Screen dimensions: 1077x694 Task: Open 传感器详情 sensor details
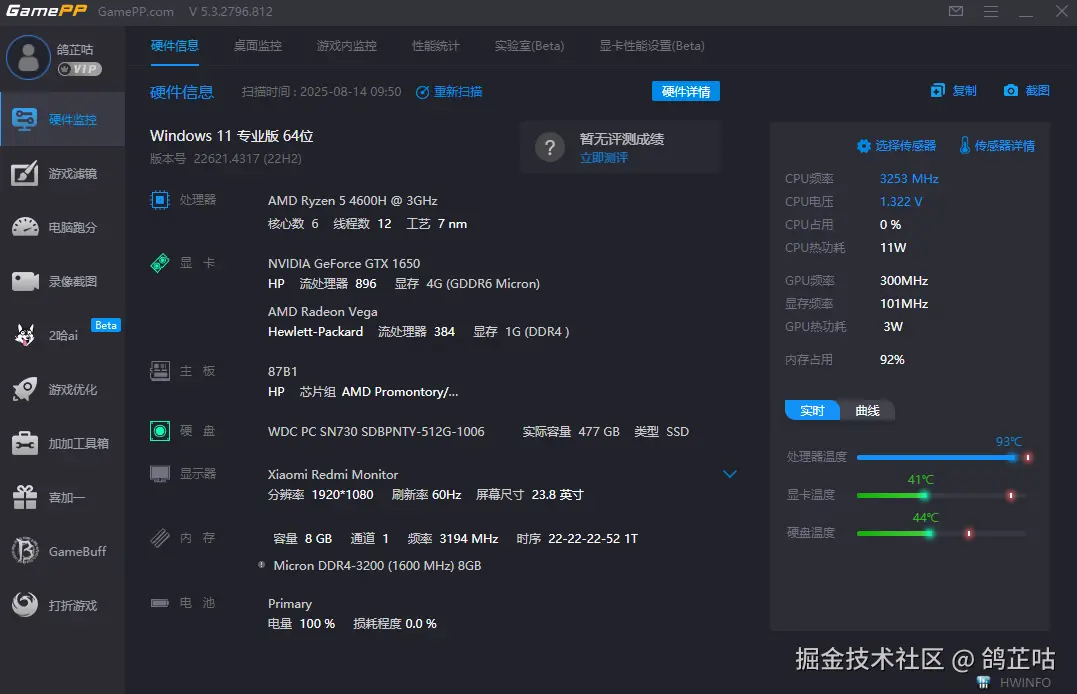tap(997, 146)
